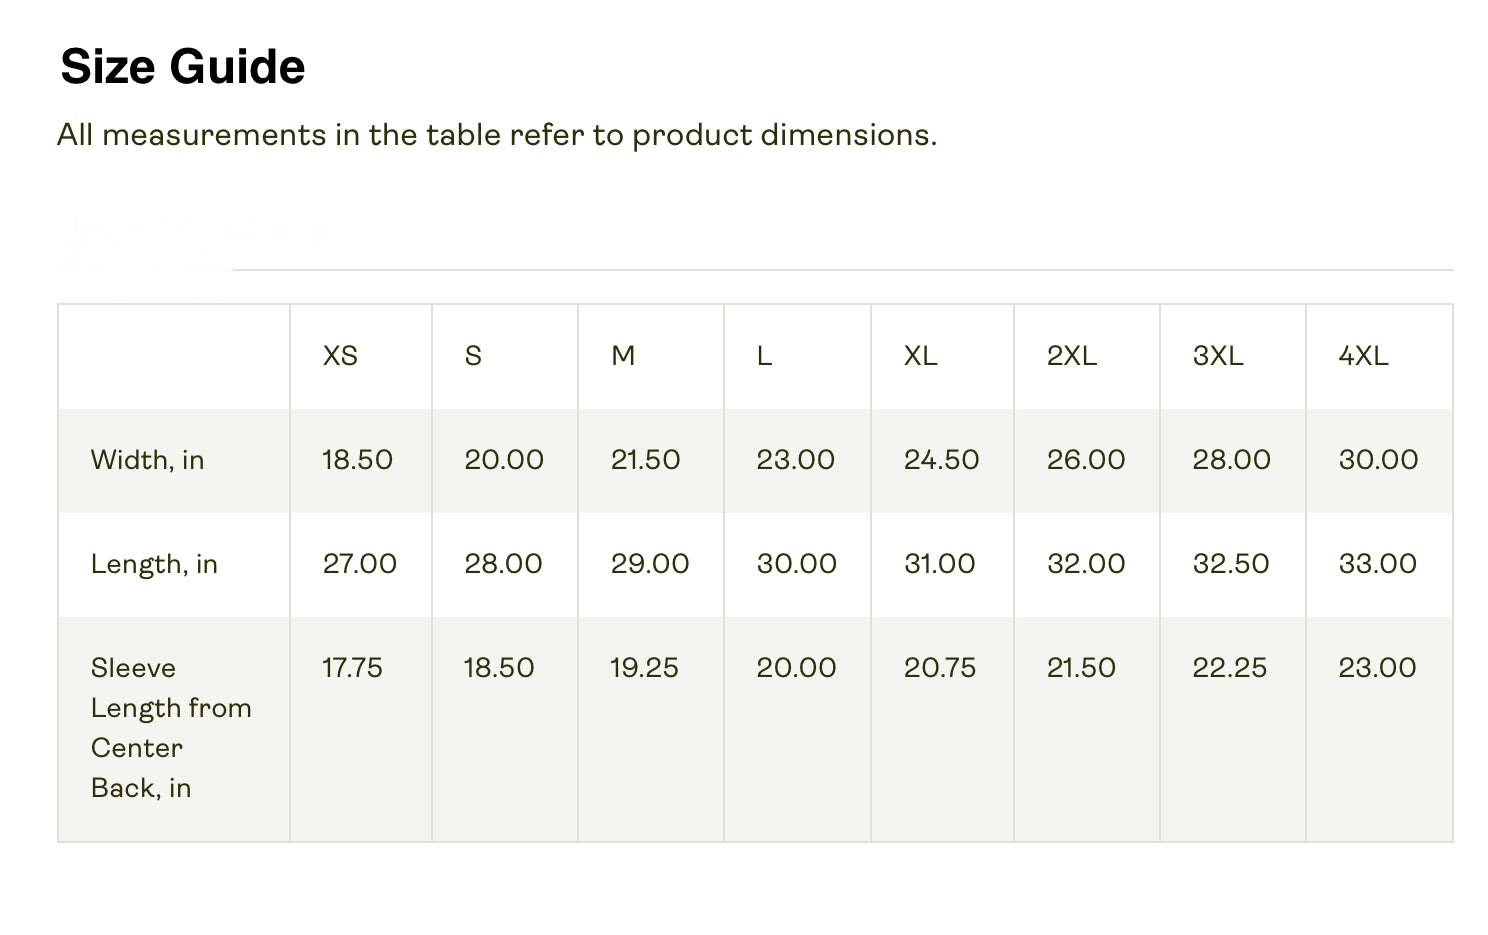The width and height of the screenshot is (1488, 935).
Task: Select the 2XL size column header
Action: [1071, 356]
